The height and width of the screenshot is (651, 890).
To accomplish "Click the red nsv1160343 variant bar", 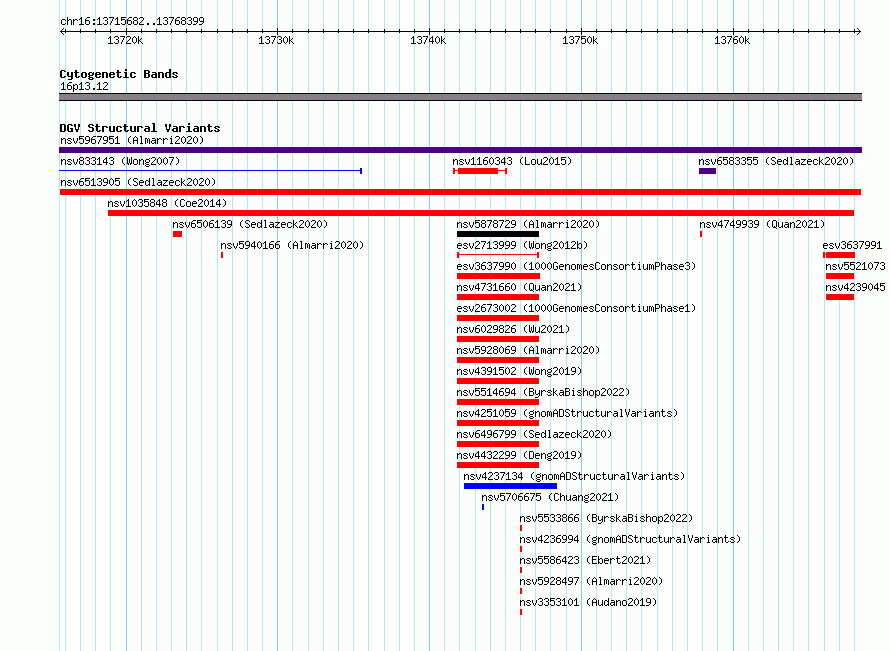I will (480, 171).
